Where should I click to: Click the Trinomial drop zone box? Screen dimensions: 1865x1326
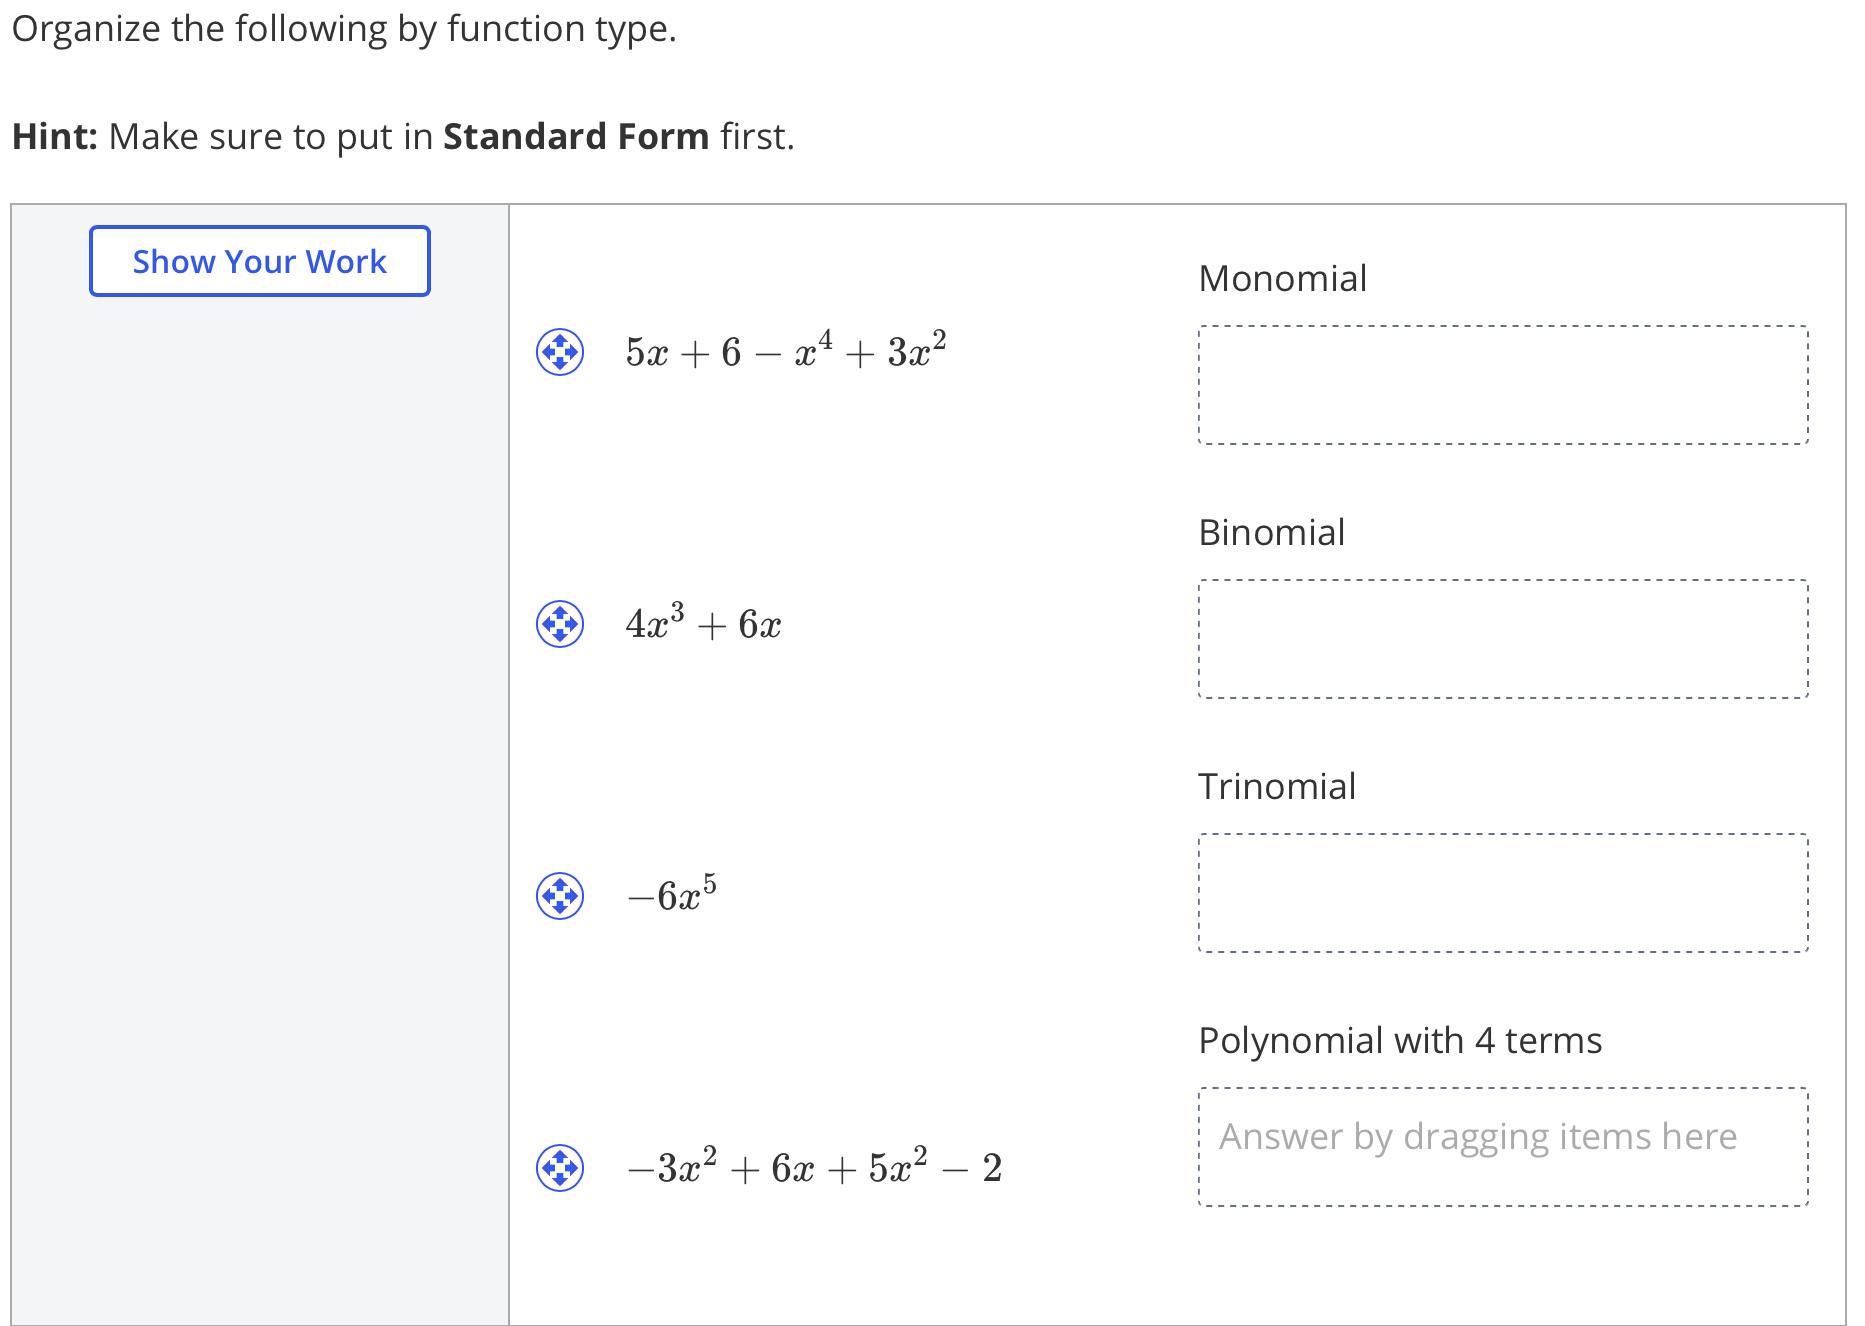point(1502,893)
